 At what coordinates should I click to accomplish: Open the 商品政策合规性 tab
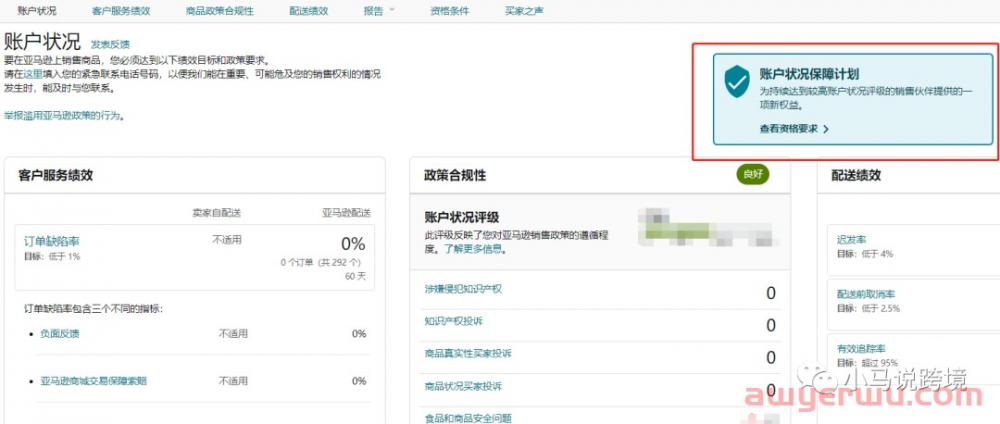point(220,11)
